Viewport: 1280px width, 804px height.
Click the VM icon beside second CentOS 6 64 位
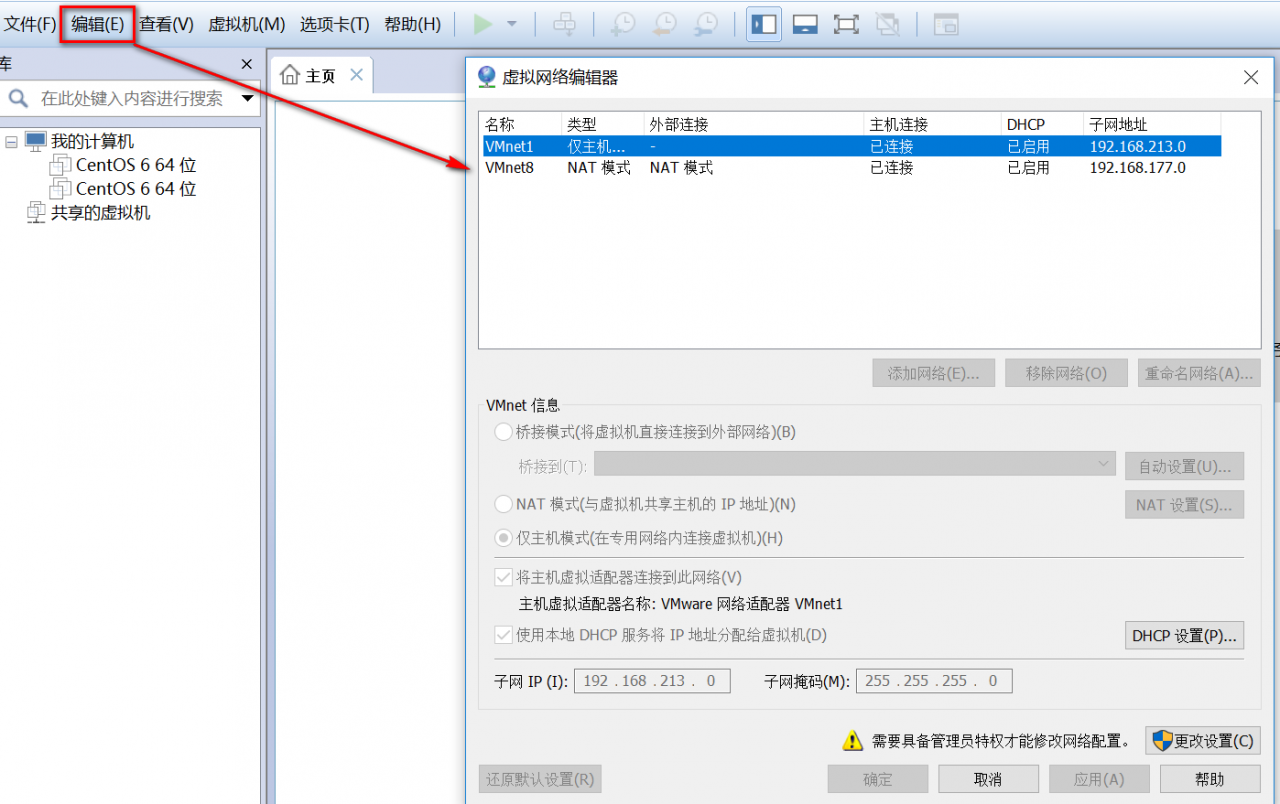pyautogui.click(x=60, y=188)
